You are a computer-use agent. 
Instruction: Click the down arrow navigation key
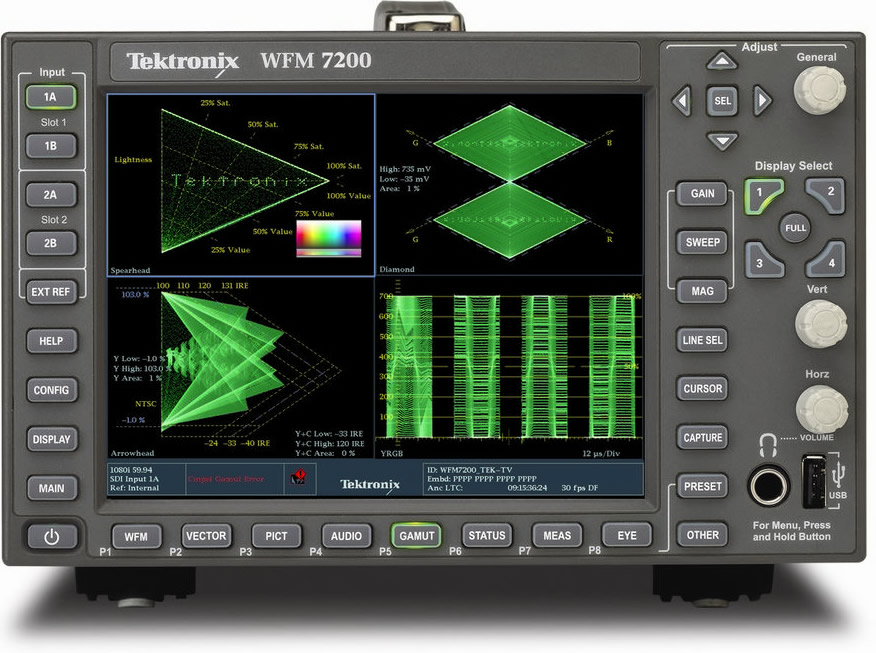(722, 141)
